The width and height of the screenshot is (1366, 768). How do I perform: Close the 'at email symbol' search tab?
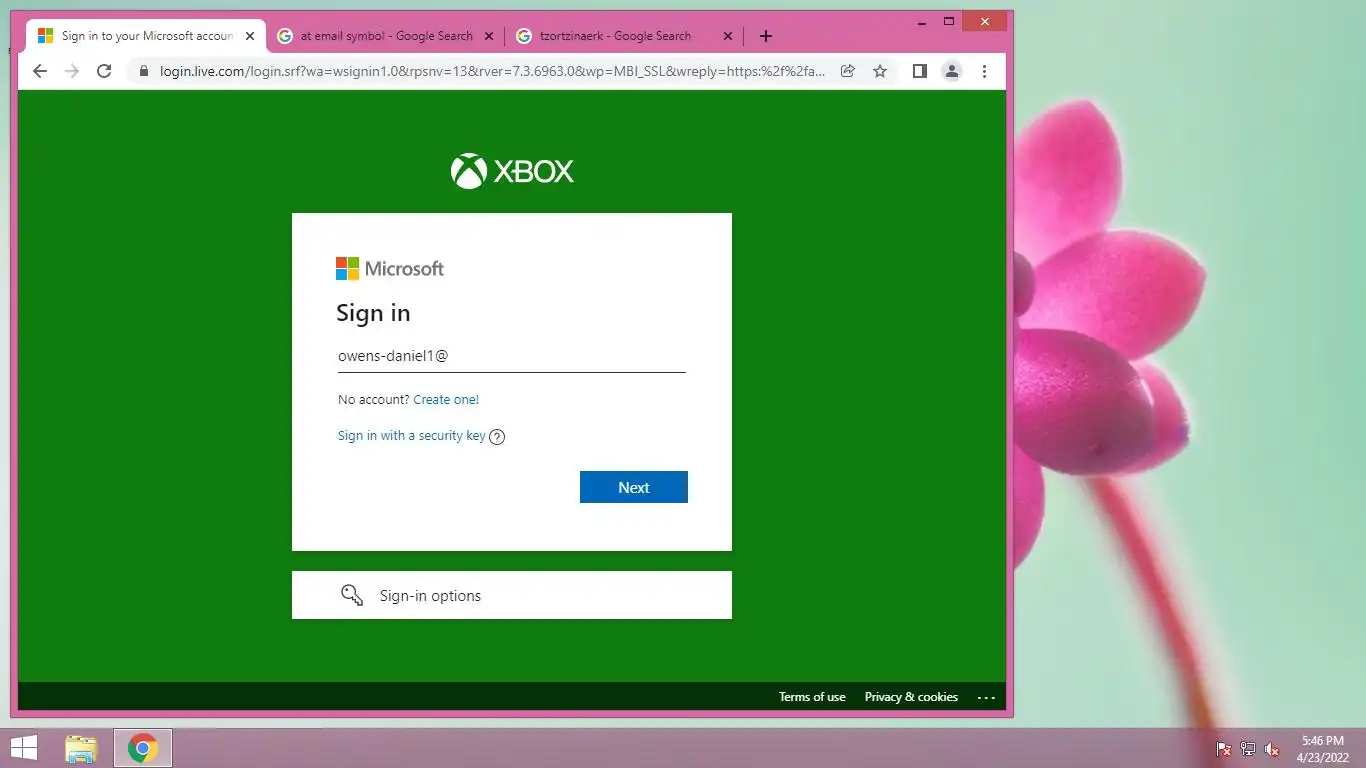489,36
